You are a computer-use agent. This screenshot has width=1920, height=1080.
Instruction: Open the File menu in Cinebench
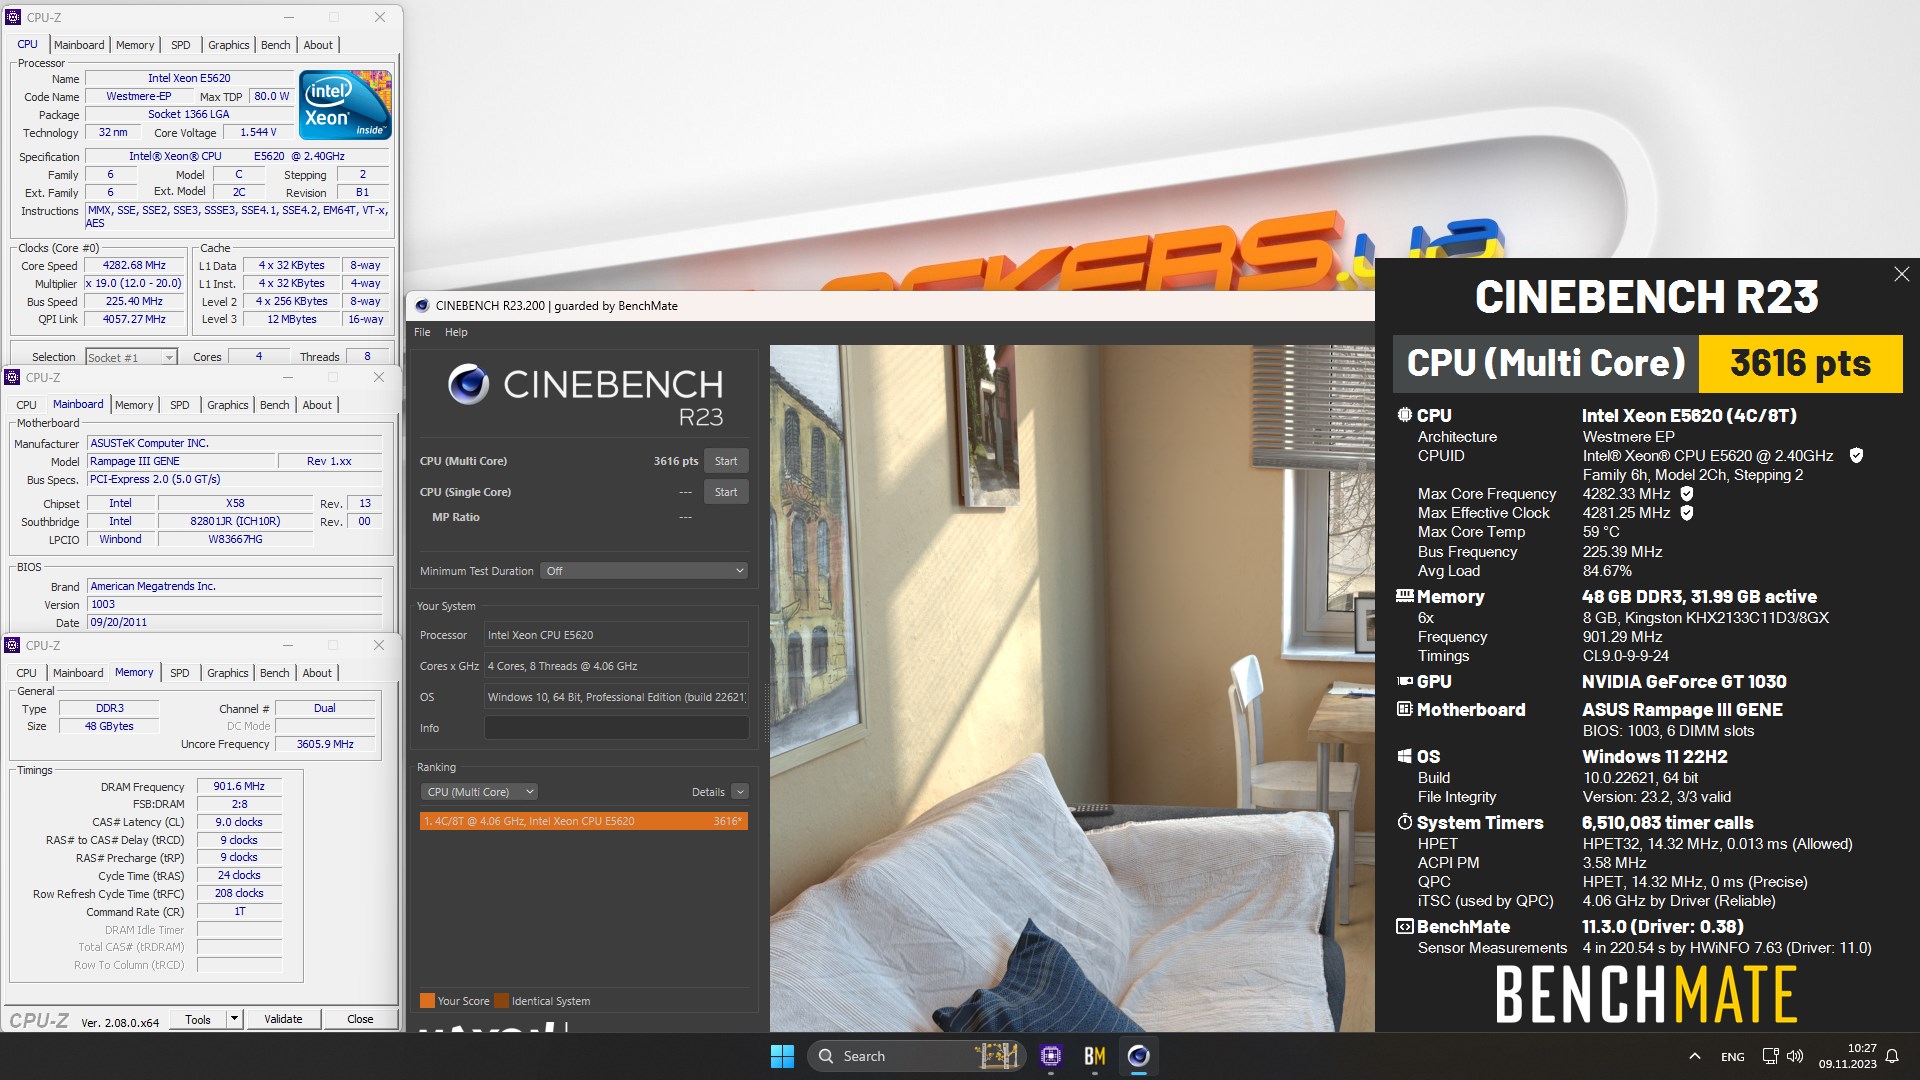tap(422, 332)
